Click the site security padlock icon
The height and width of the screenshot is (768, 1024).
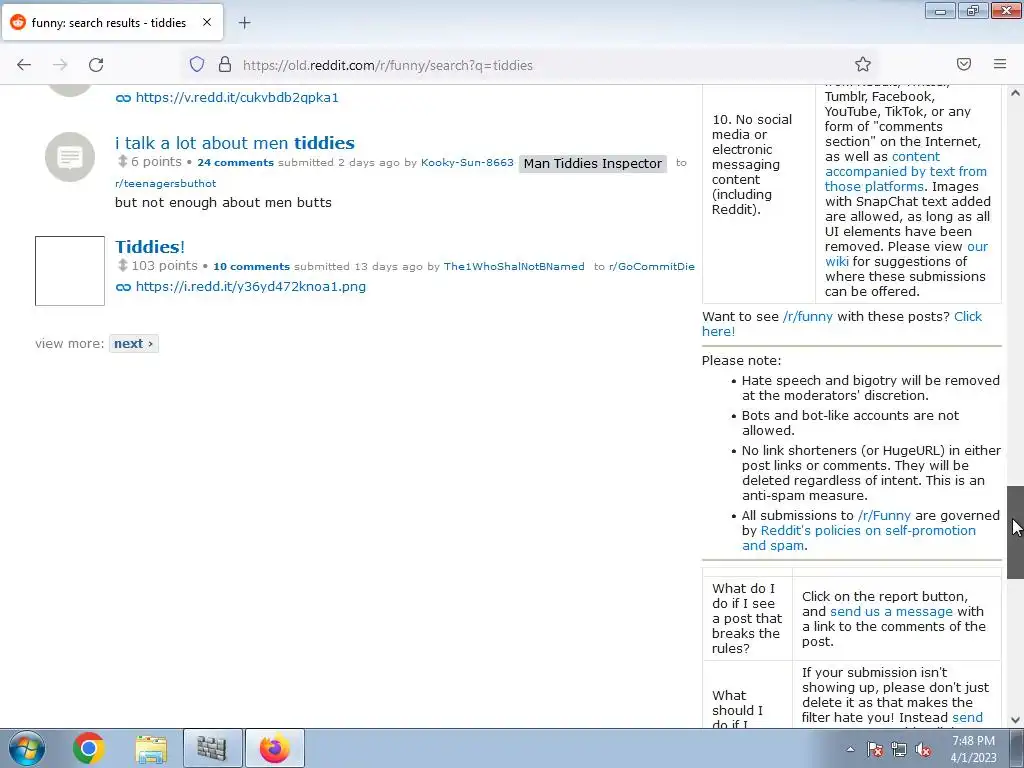click(x=225, y=64)
